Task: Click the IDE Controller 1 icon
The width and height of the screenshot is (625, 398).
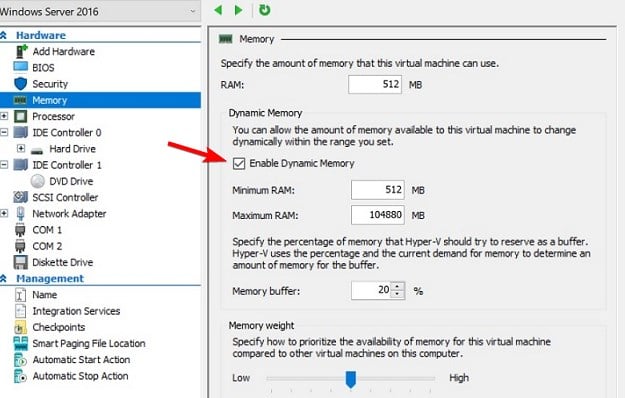Action: 20,165
